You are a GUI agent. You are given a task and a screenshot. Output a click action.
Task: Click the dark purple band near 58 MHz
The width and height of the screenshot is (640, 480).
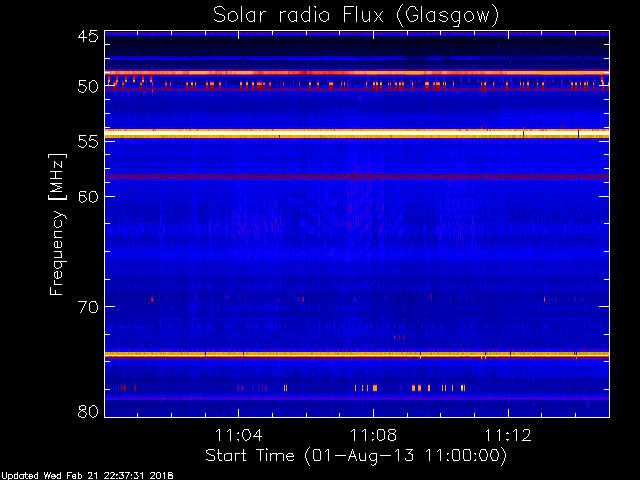[x=357, y=177]
